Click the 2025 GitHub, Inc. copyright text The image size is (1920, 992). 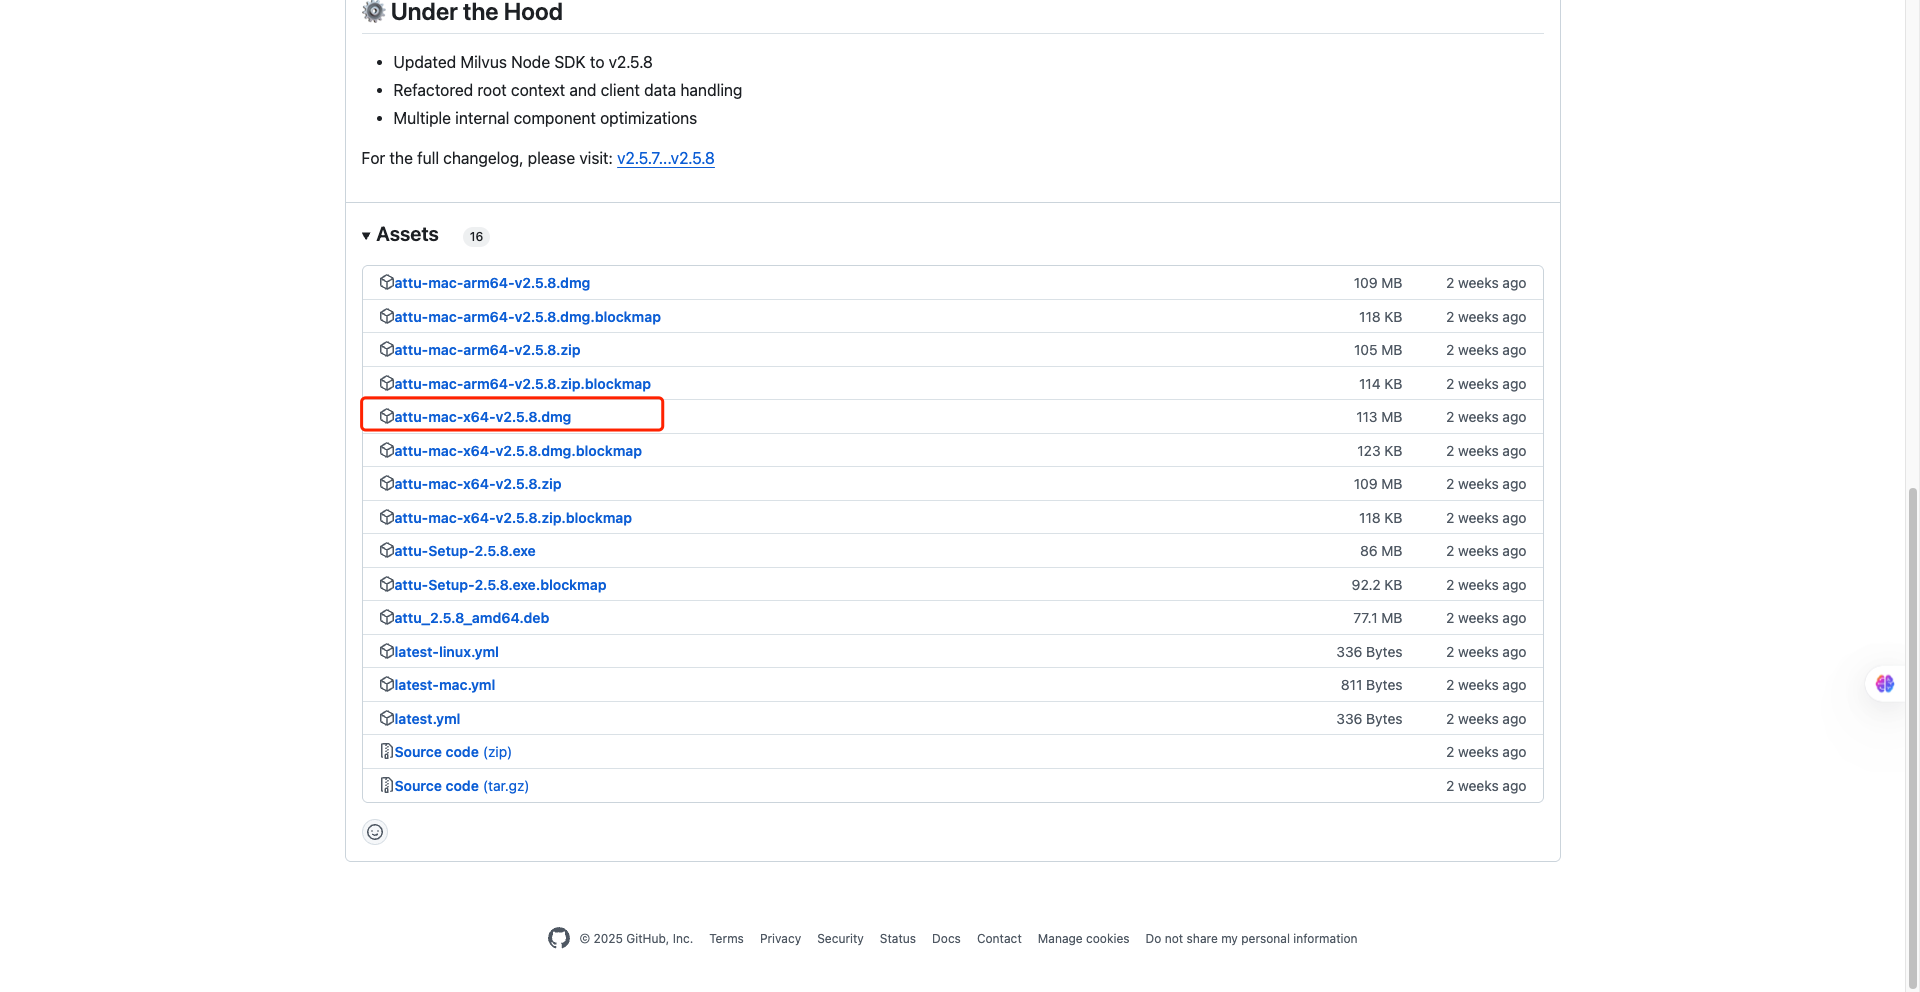pyautogui.click(x=636, y=939)
